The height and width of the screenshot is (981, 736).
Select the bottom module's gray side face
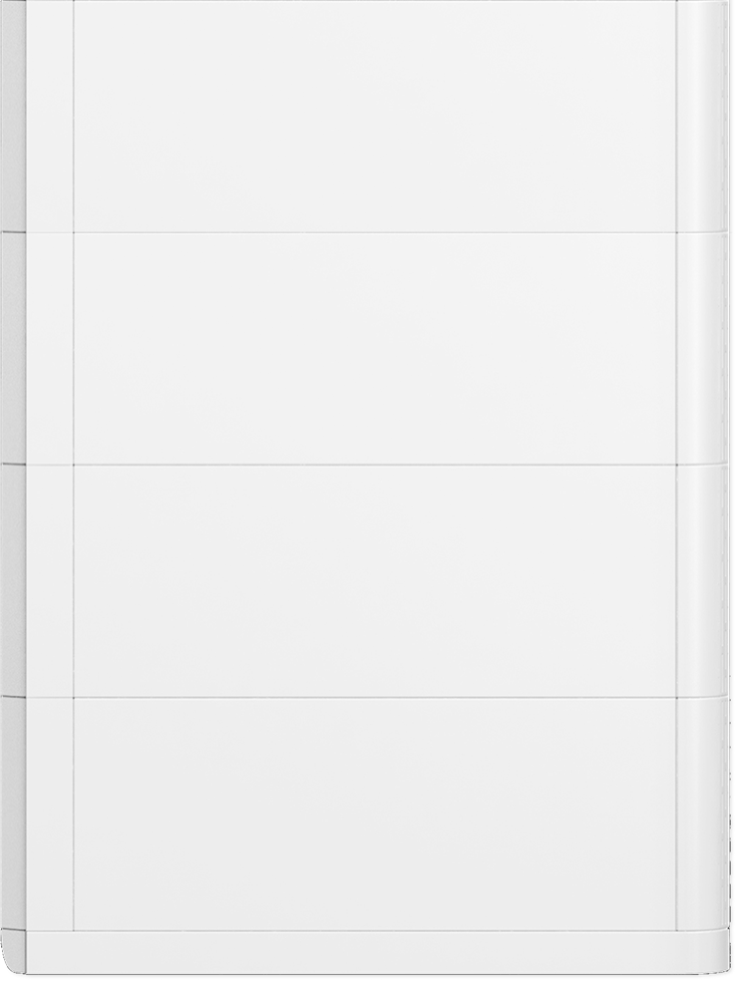pyautogui.click(x=13, y=814)
